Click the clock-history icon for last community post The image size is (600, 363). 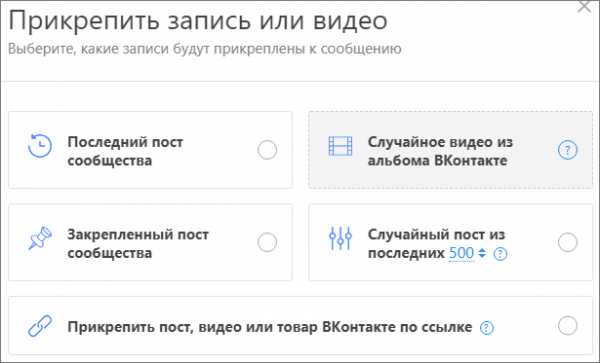[x=40, y=146]
